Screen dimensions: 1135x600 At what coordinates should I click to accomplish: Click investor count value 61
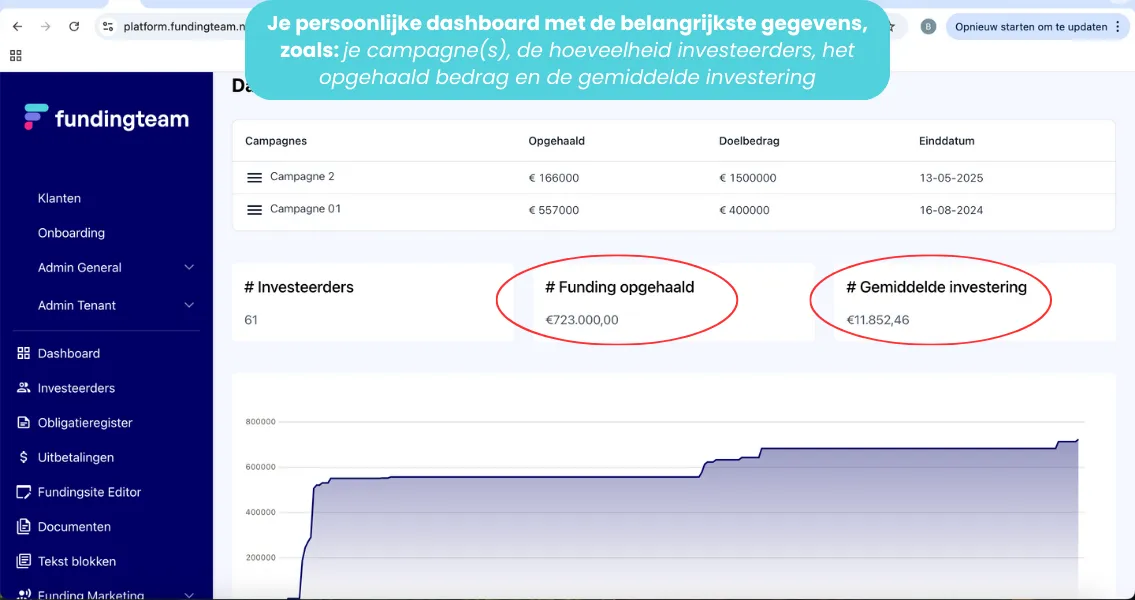pyautogui.click(x=251, y=319)
